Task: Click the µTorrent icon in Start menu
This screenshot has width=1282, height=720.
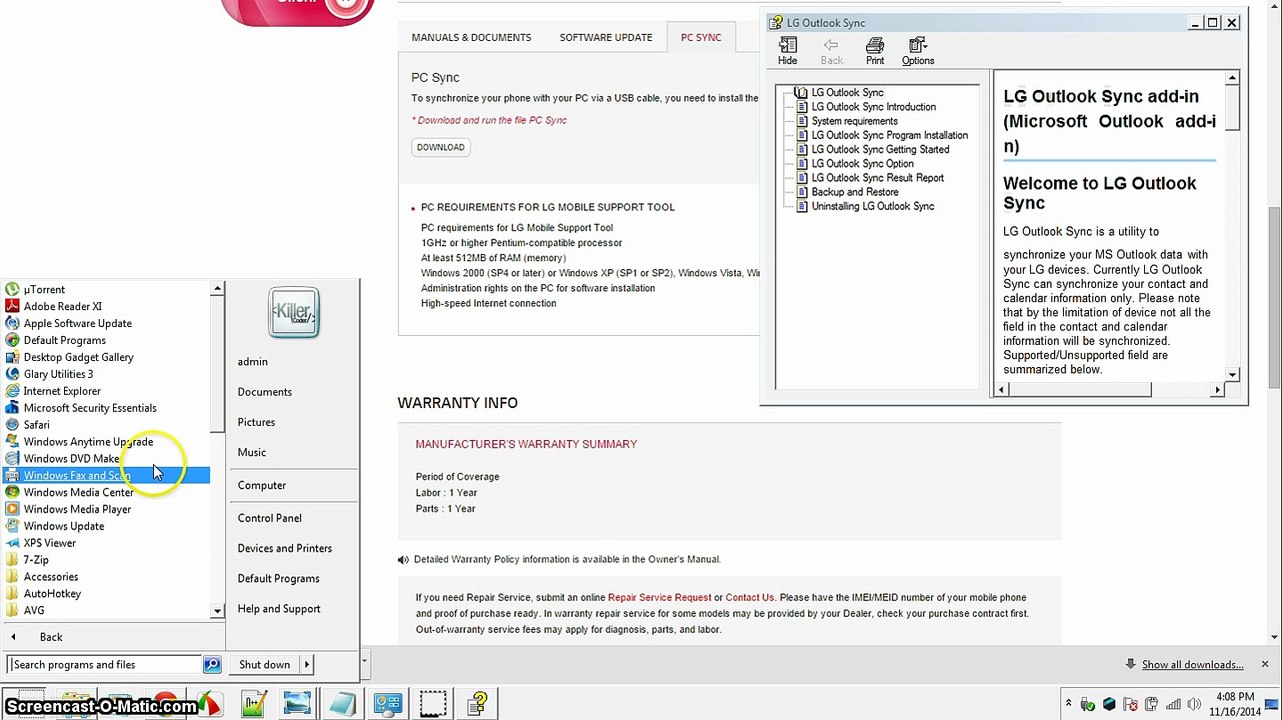Action: tap(12, 289)
